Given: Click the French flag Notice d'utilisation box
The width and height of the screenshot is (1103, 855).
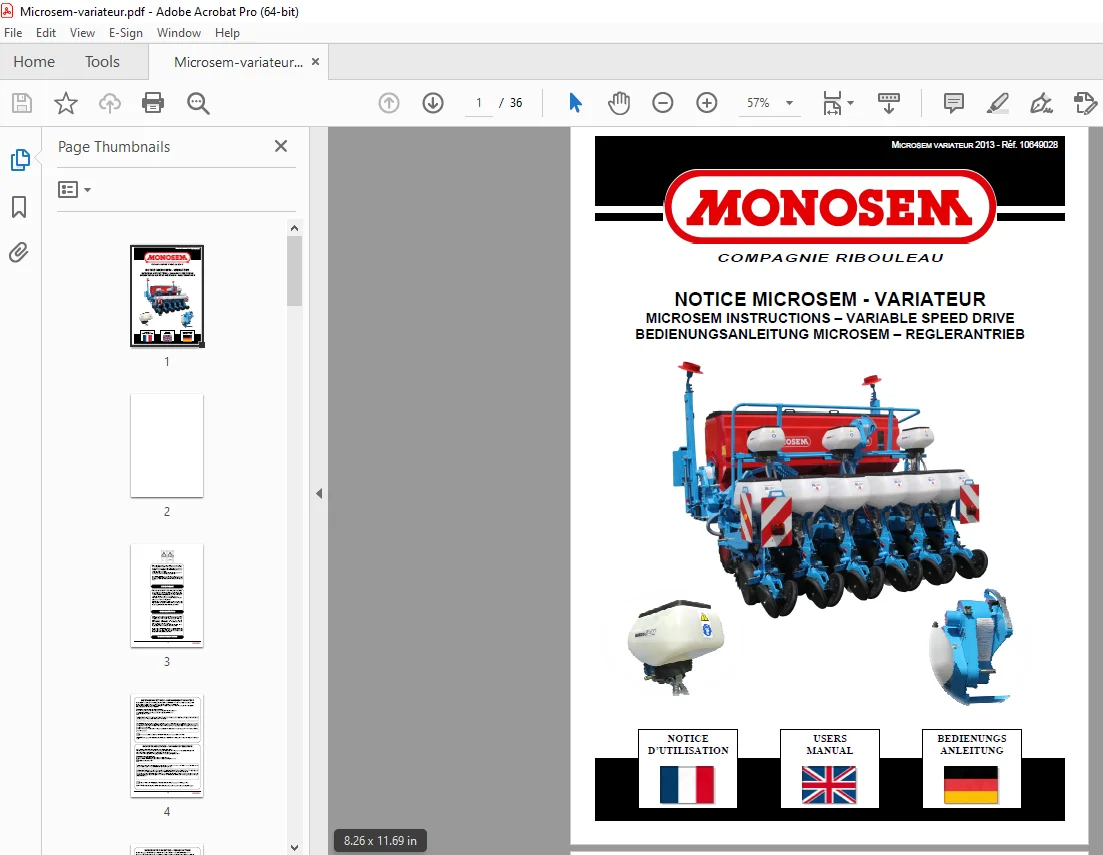Looking at the screenshot, I should click(x=688, y=768).
